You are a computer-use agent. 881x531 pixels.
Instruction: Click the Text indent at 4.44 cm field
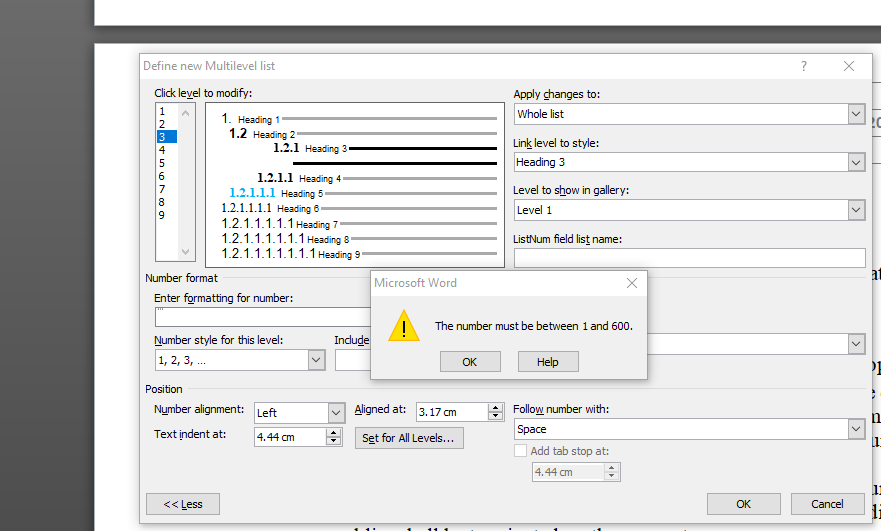click(290, 437)
